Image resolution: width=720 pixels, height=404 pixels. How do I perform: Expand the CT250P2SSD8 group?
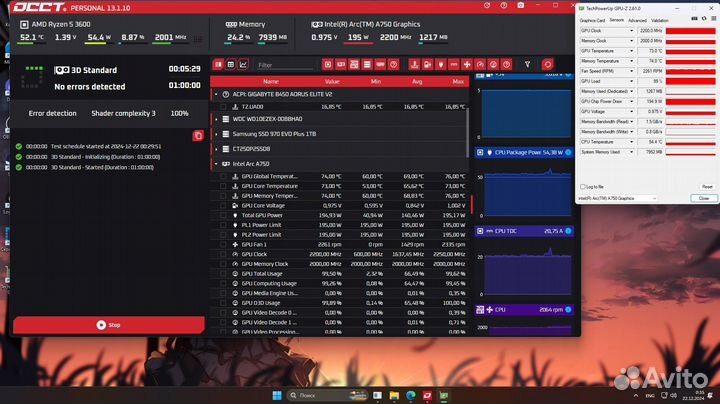click(216, 149)
